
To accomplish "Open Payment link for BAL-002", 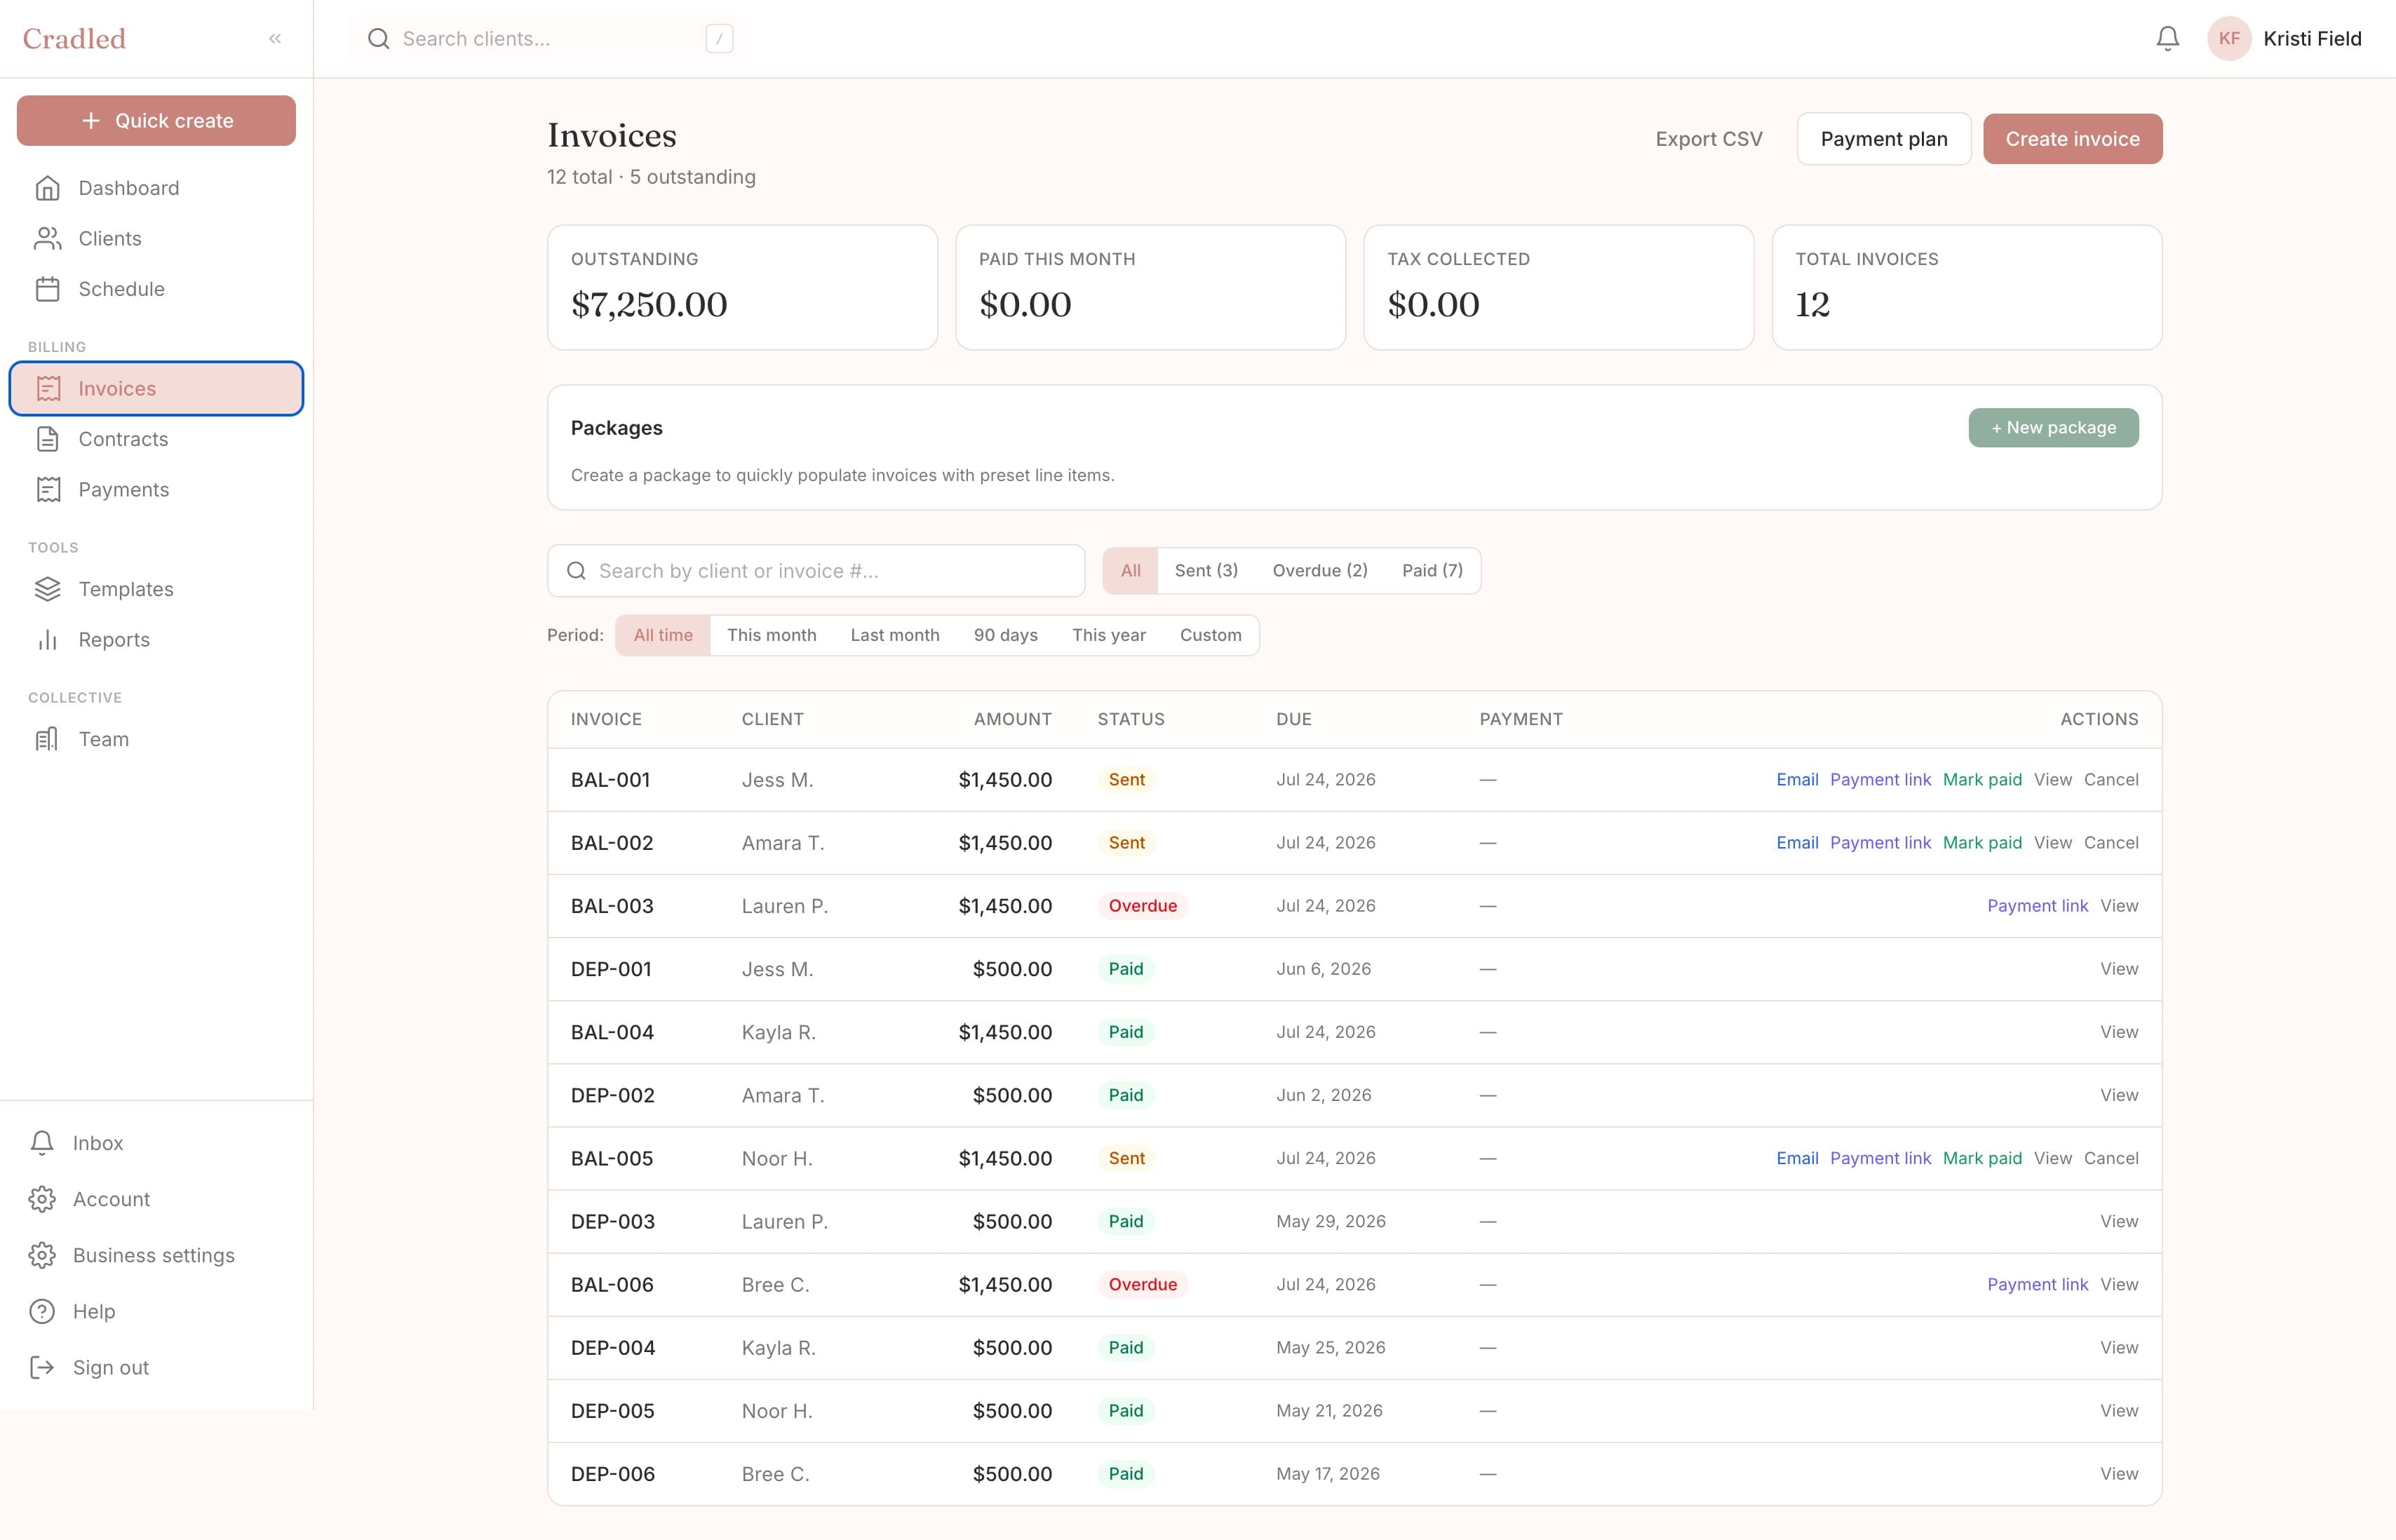I will (1880, 843).
